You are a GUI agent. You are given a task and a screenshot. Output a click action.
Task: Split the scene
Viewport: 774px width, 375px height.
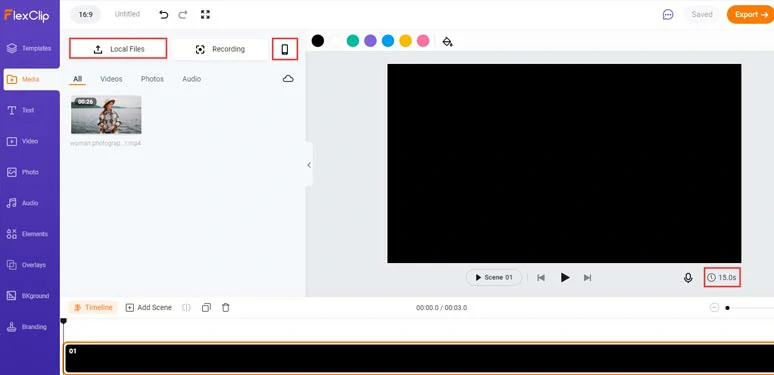coord(186,307)
